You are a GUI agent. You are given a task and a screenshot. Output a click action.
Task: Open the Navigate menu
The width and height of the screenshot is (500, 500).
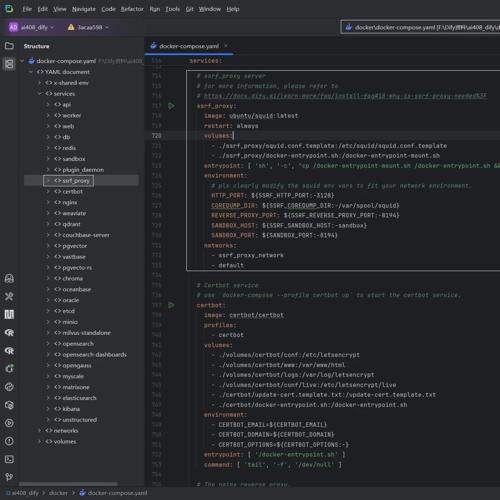pyautogui.click(x=84, y=9)
